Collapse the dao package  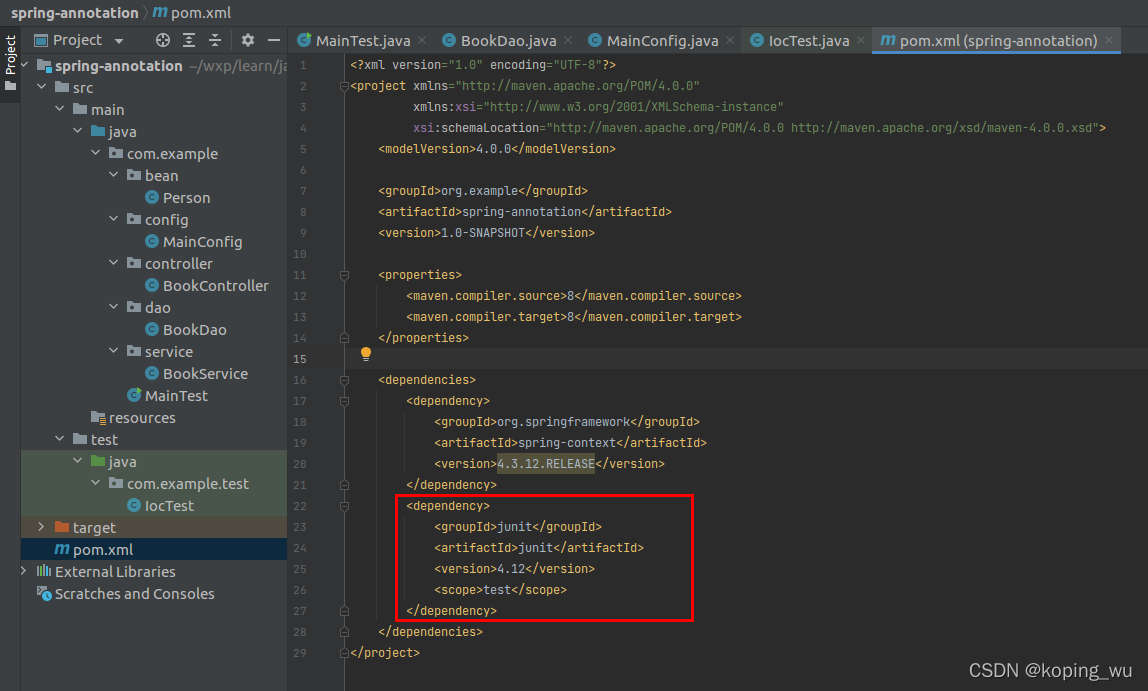pyautogui.click(x=113, y=307)
